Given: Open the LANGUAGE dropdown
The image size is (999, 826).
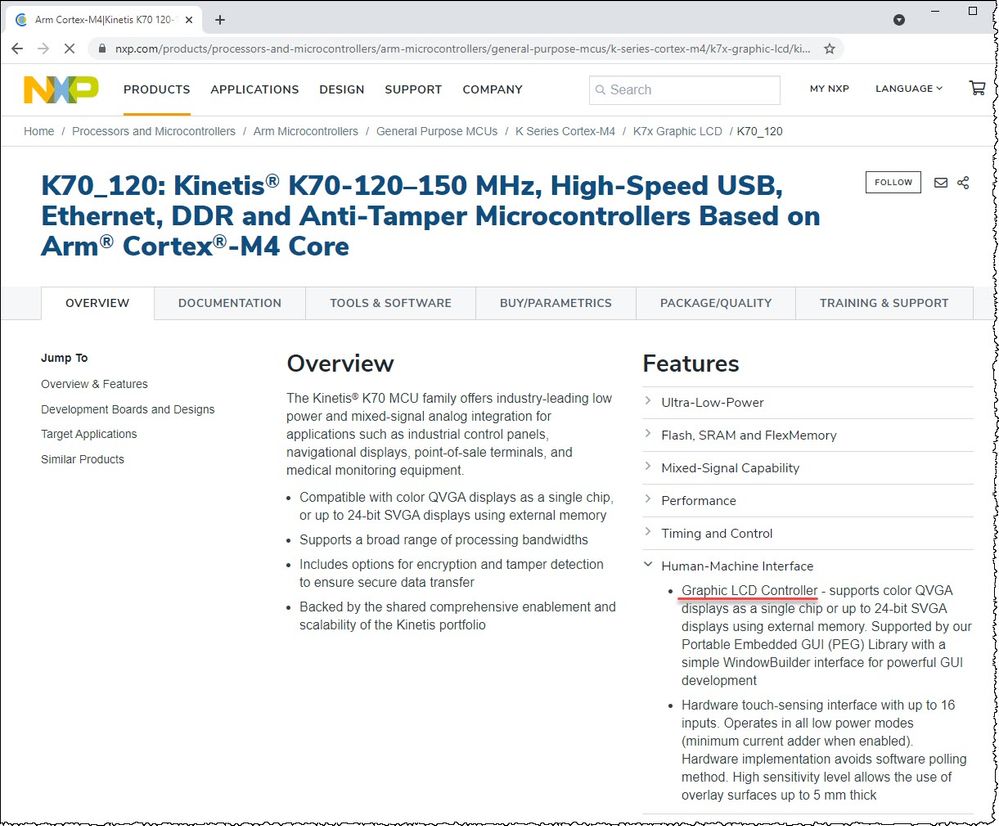Looking at the screenshot, I should 909,89.
